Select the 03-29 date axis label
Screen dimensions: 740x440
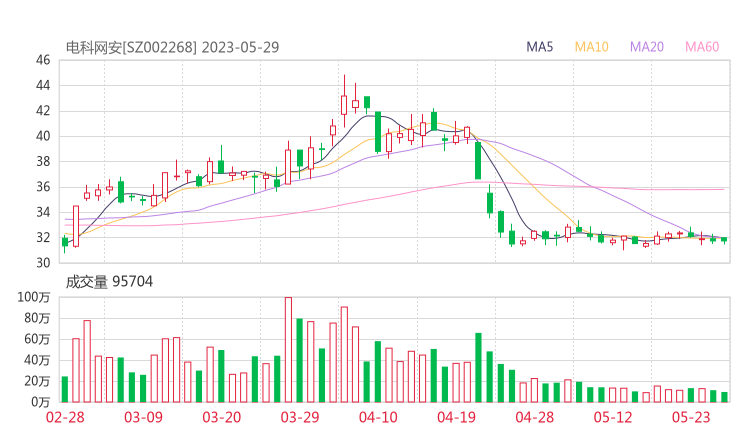(x=300, y=417)
